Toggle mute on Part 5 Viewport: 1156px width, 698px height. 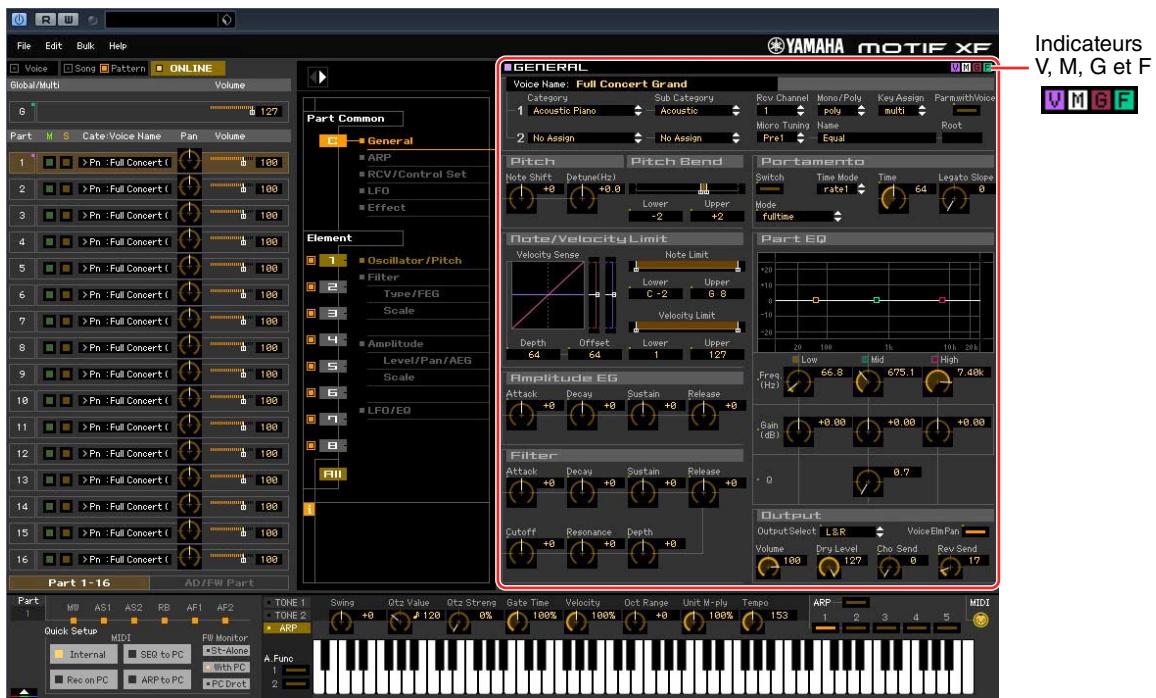[49, 268]
